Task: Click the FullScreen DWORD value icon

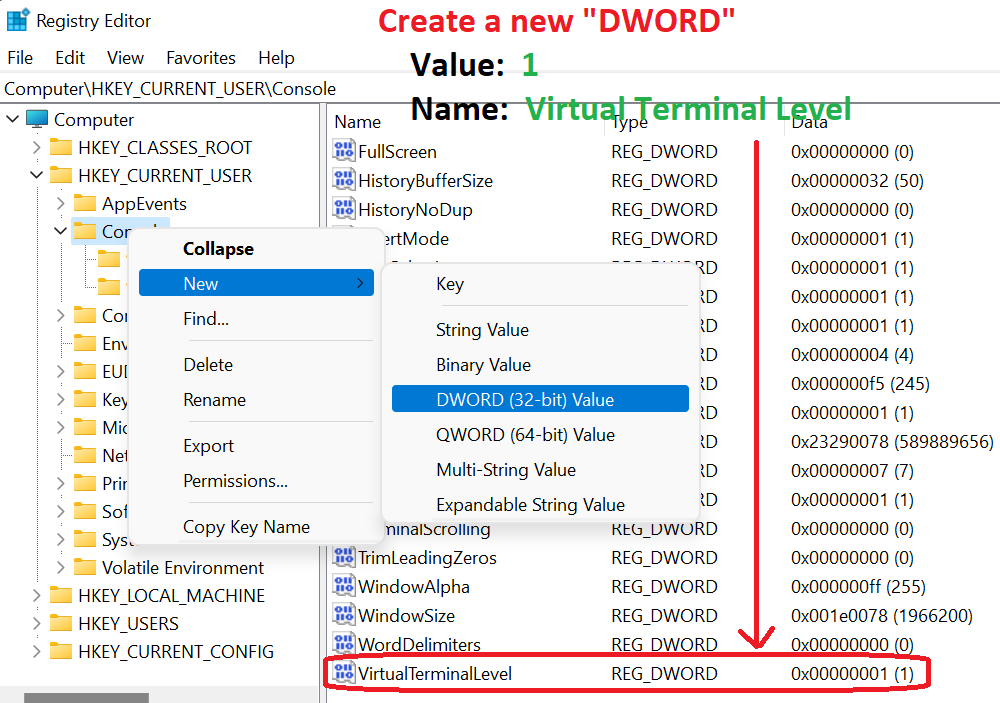Action: 344,151
